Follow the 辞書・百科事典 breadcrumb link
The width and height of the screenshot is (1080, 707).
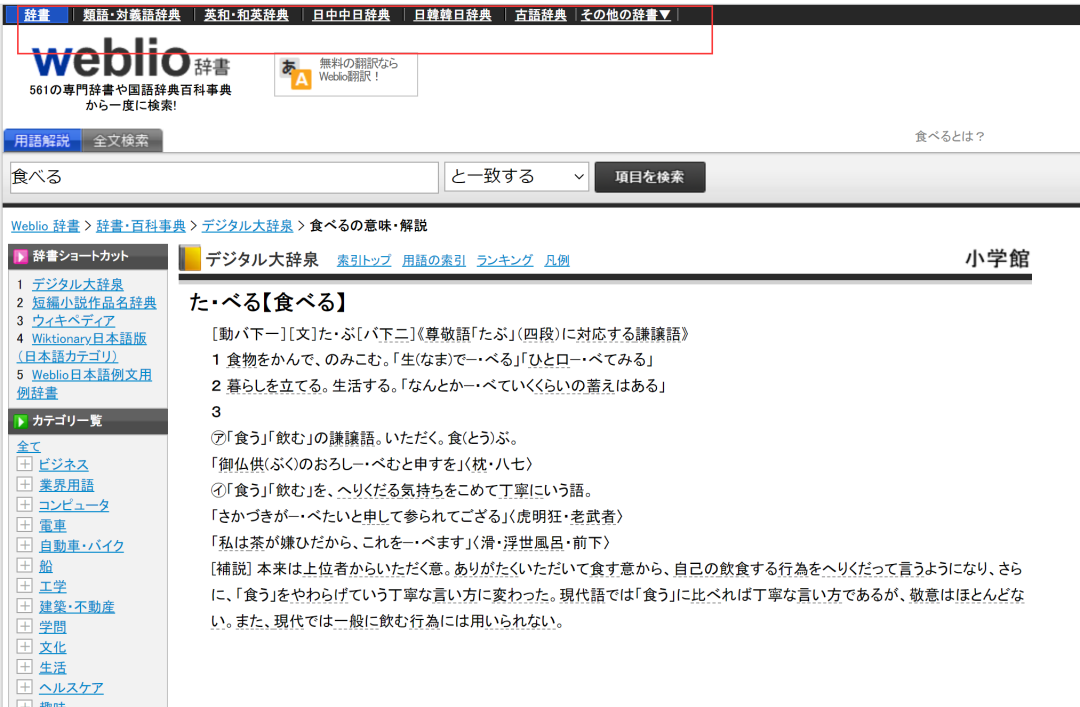click(x=141, y=226)
